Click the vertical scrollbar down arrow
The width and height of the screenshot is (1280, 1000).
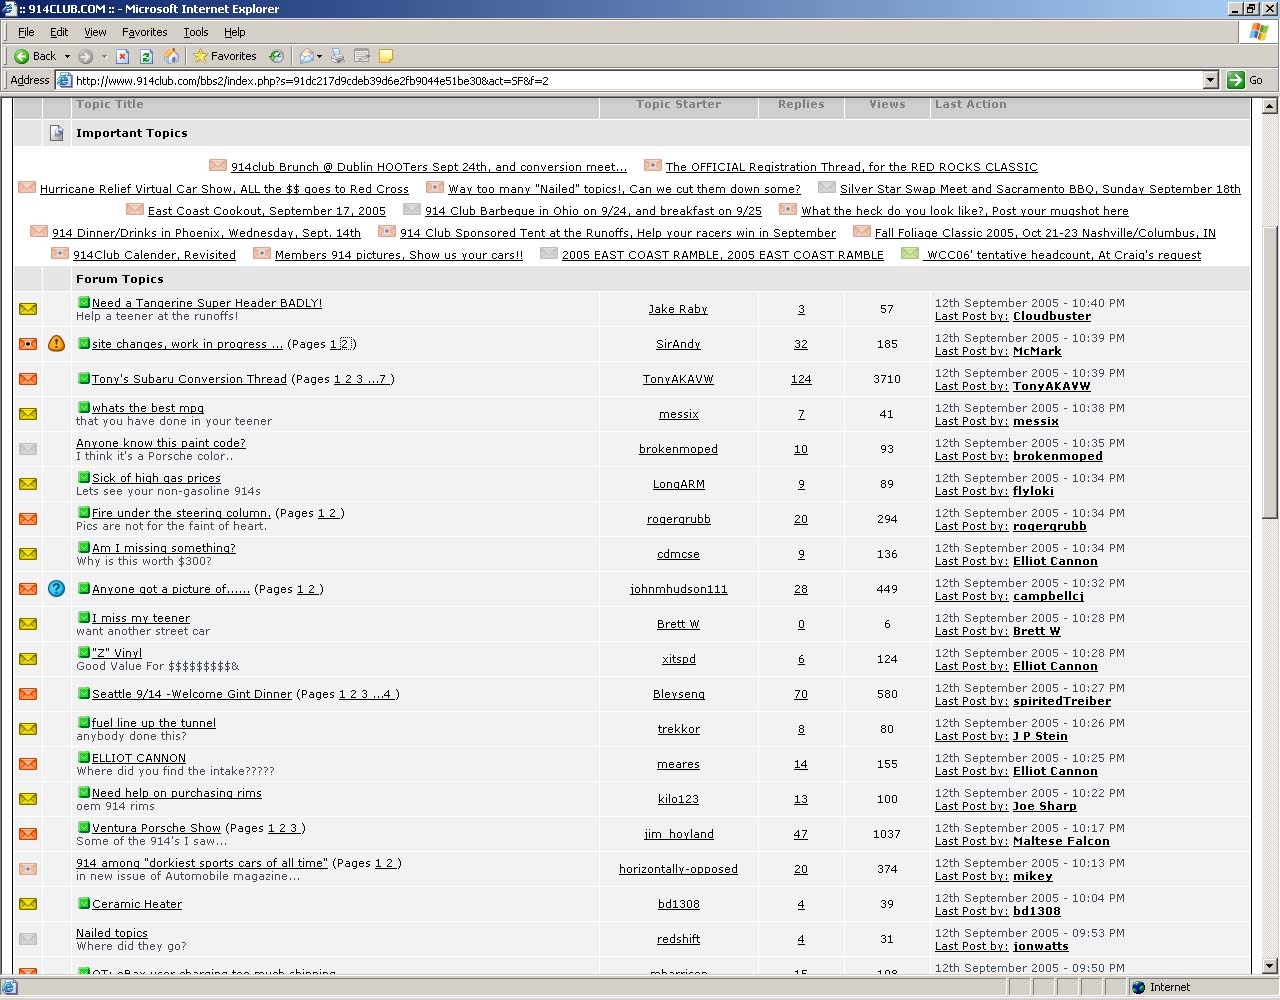click(x=1270, y=966)
